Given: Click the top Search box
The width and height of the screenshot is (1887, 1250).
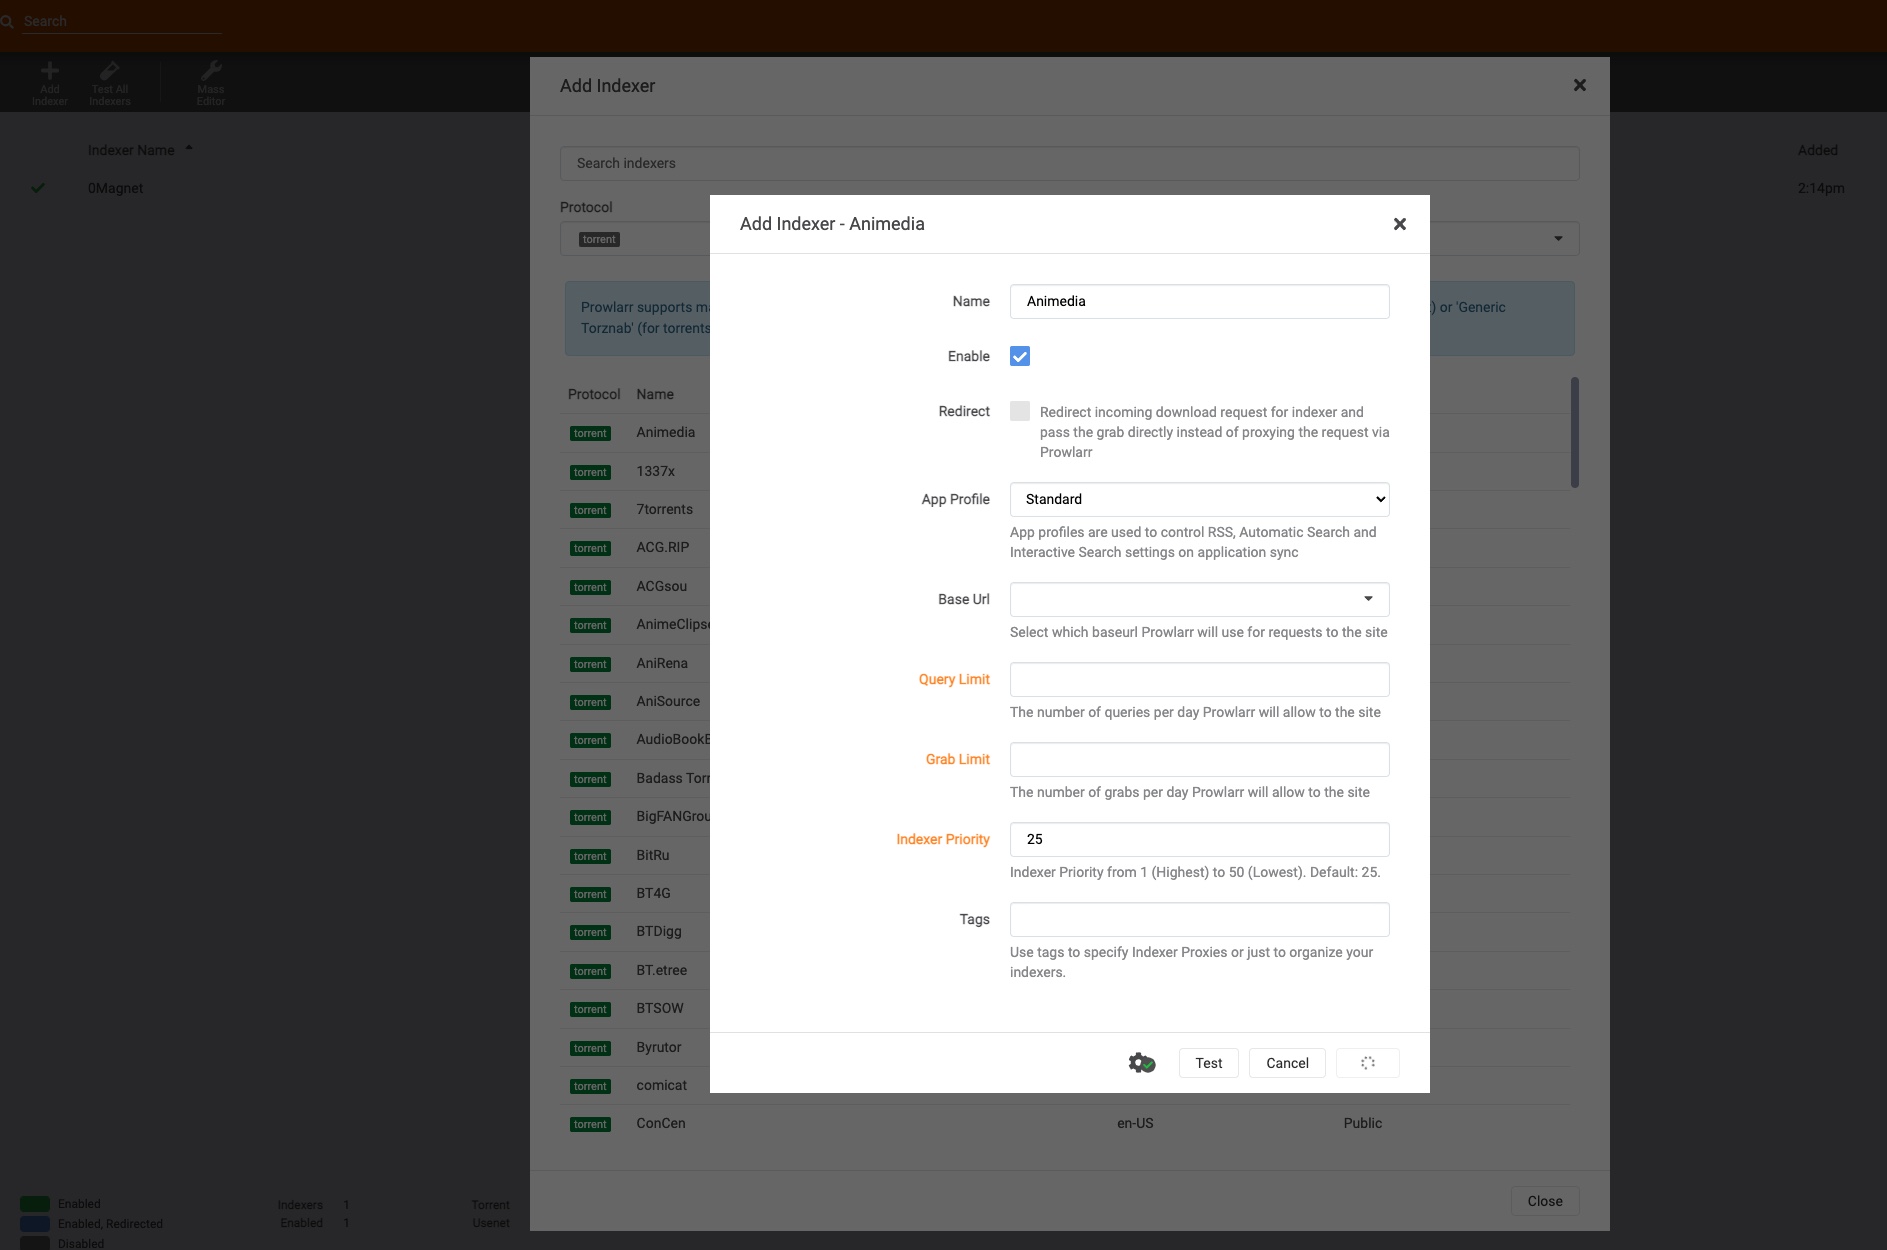Looking at the screenshot, I should coord(122,21).
